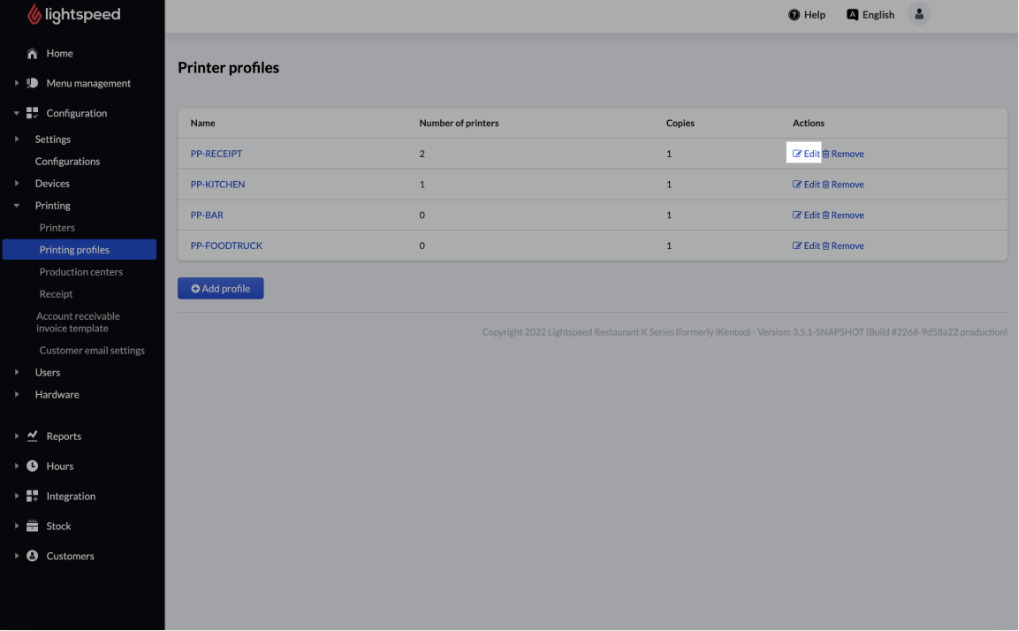Viewport: 1019px width, 631px height.
Task: Edit the PP-RECEIPT printer profile
Action: tap(806, 154)
